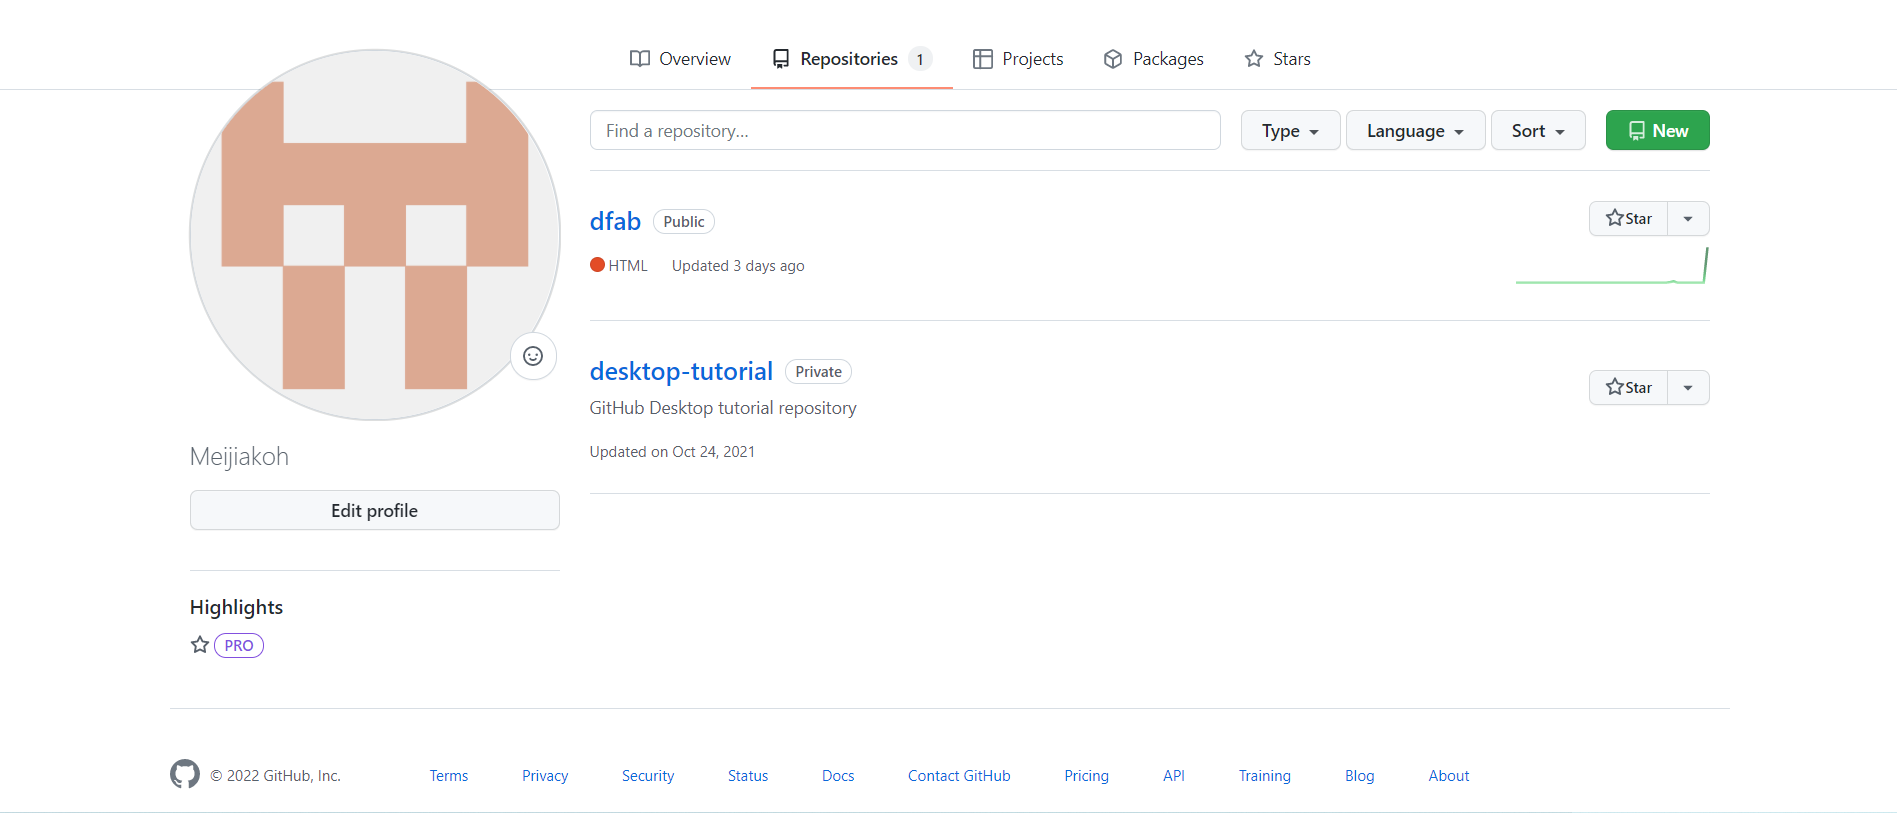Open the Docs footer link

pyautogui.click(x=838, y=776)
